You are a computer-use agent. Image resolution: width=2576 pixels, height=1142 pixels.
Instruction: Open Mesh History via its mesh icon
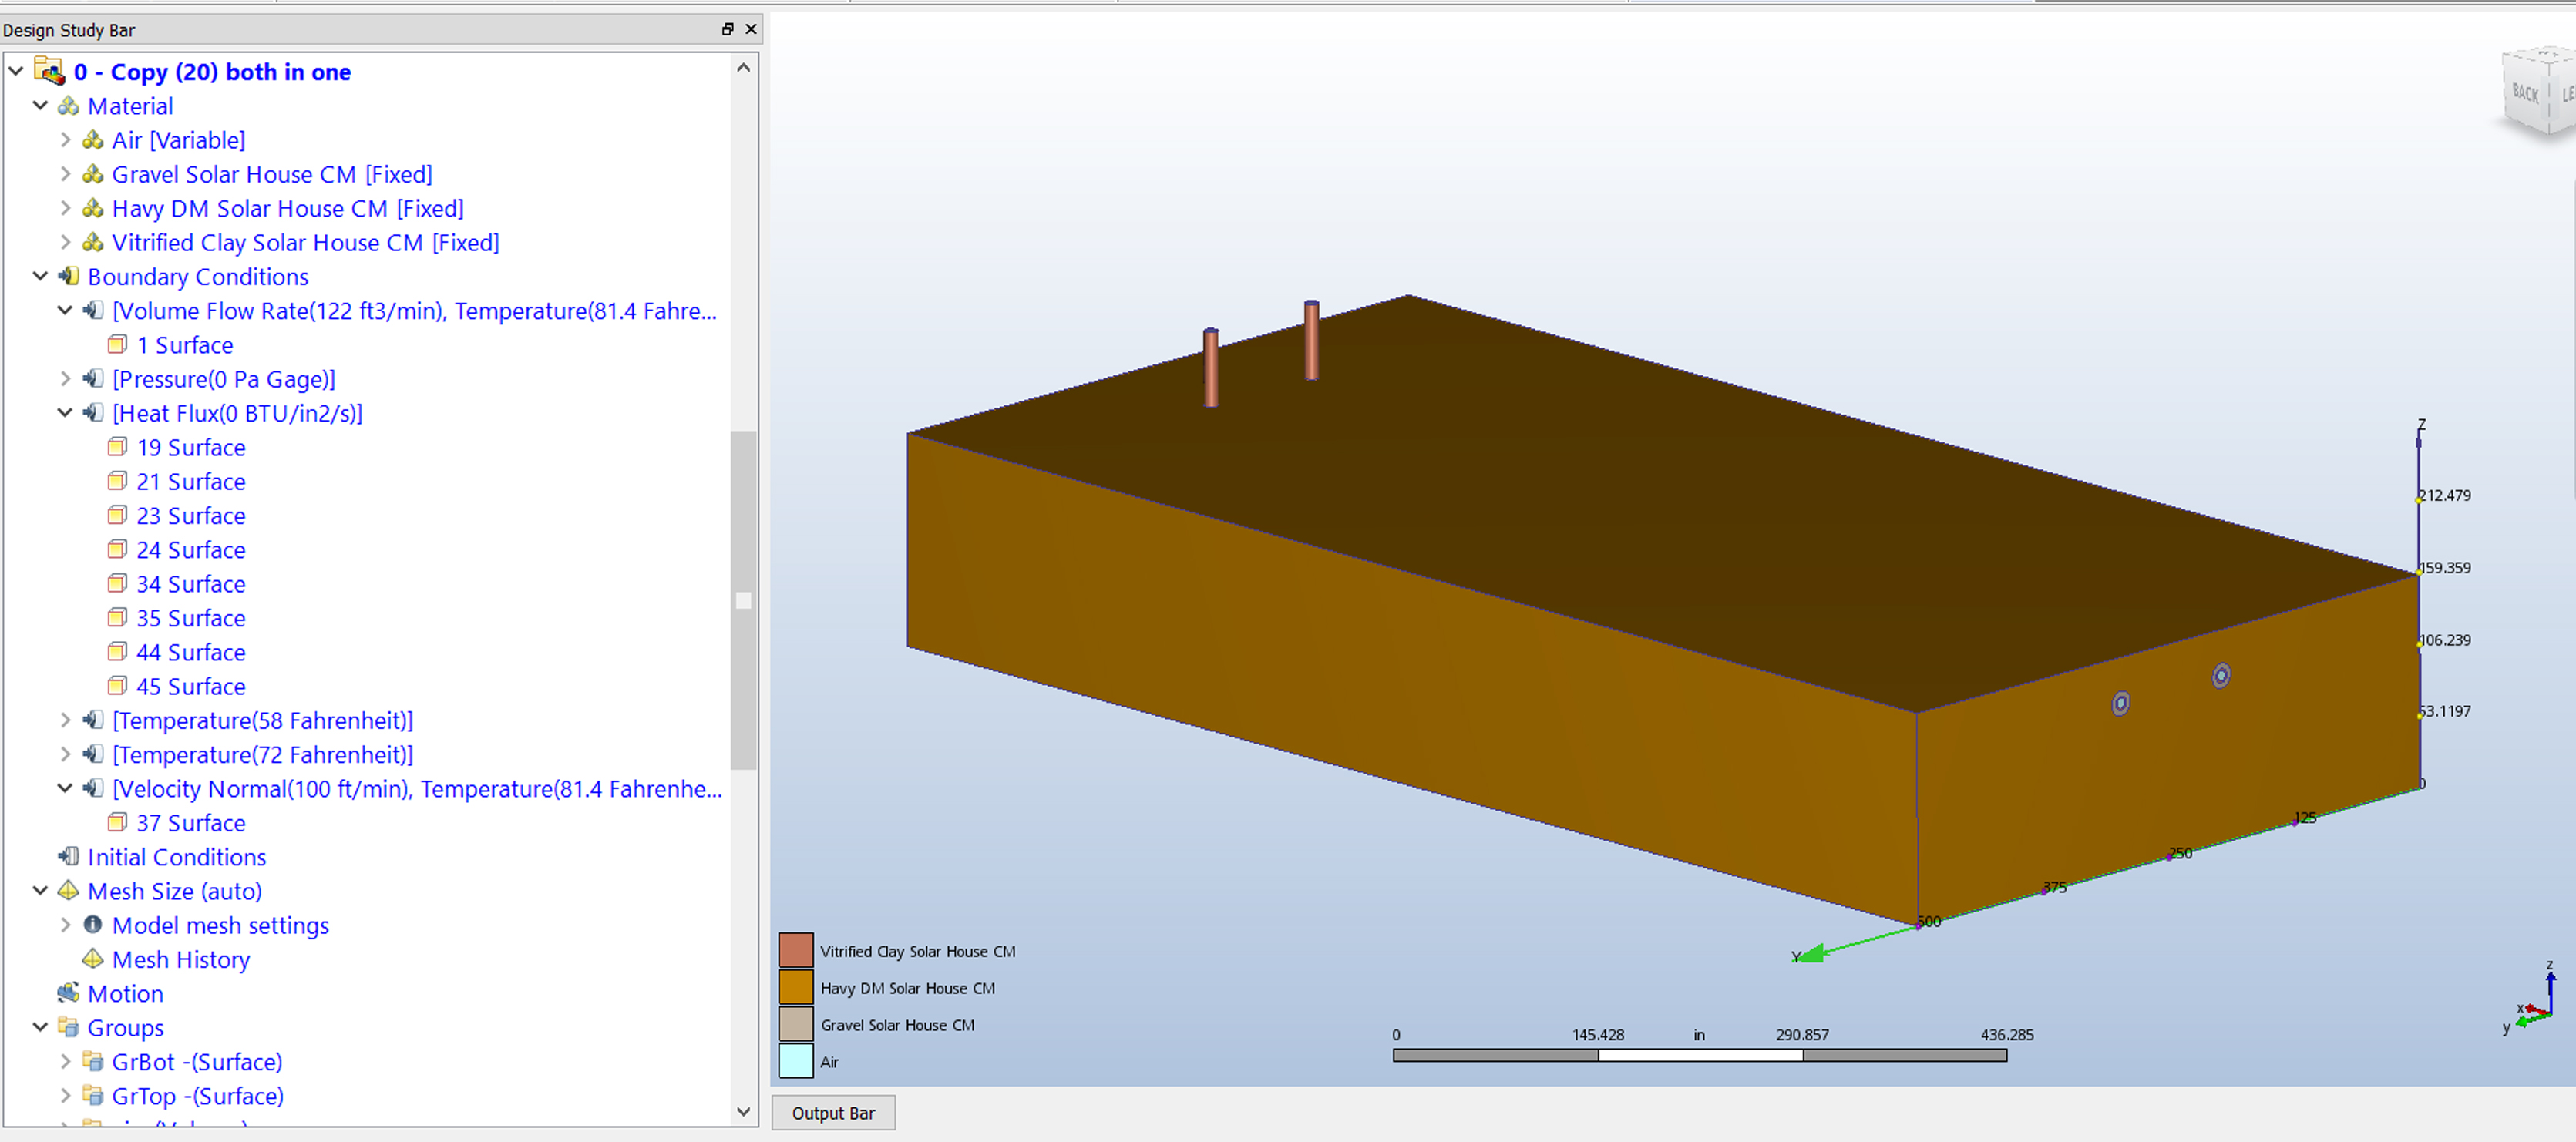point(93,959)
